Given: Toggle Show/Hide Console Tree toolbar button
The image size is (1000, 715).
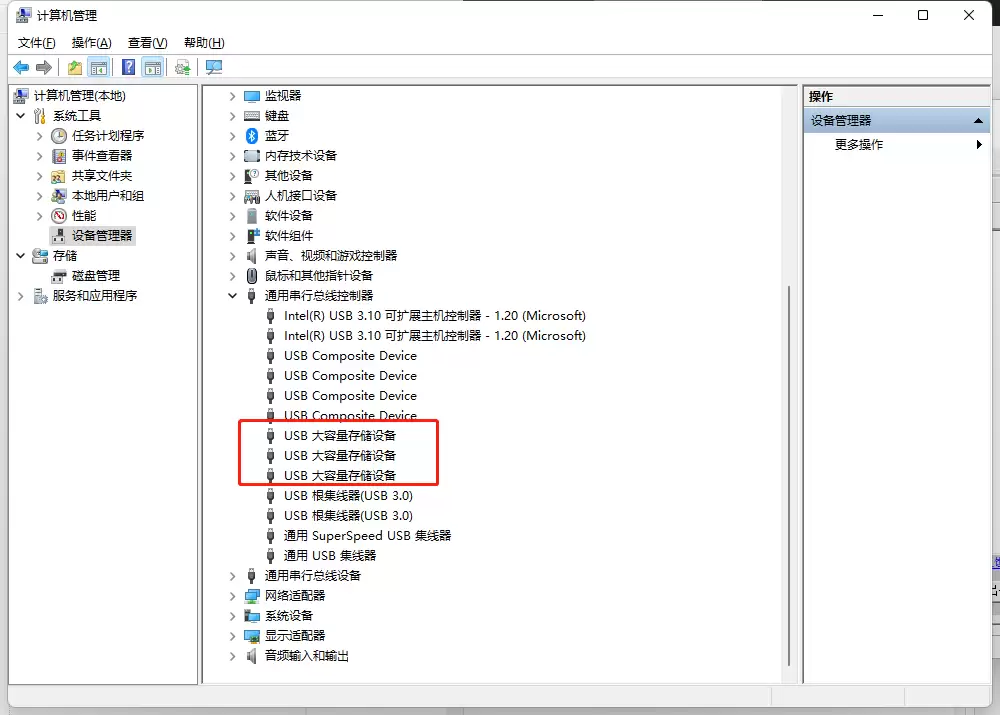Looking at the screenshot, I should pyautogui.click(x=98, y=67).
